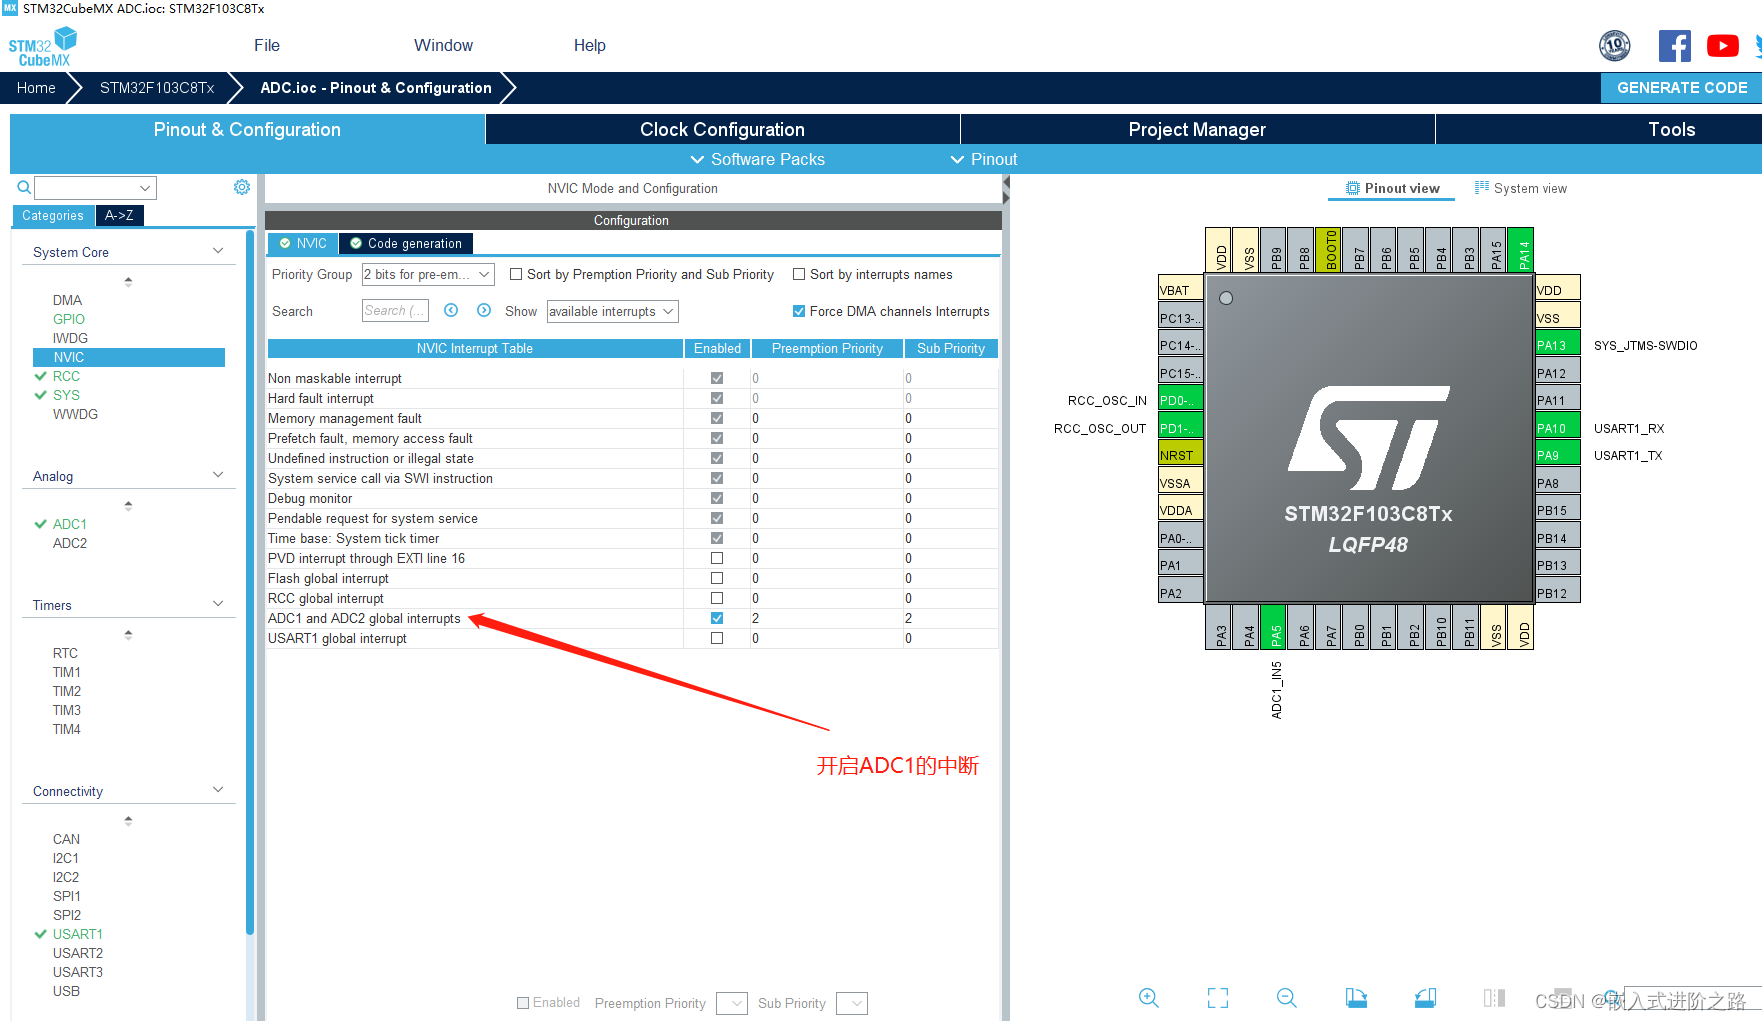Click the STM32CubeMX logo
The height and width of the screenshot is (1021, 1762).
pyautogui.click(x=42, y=47)
